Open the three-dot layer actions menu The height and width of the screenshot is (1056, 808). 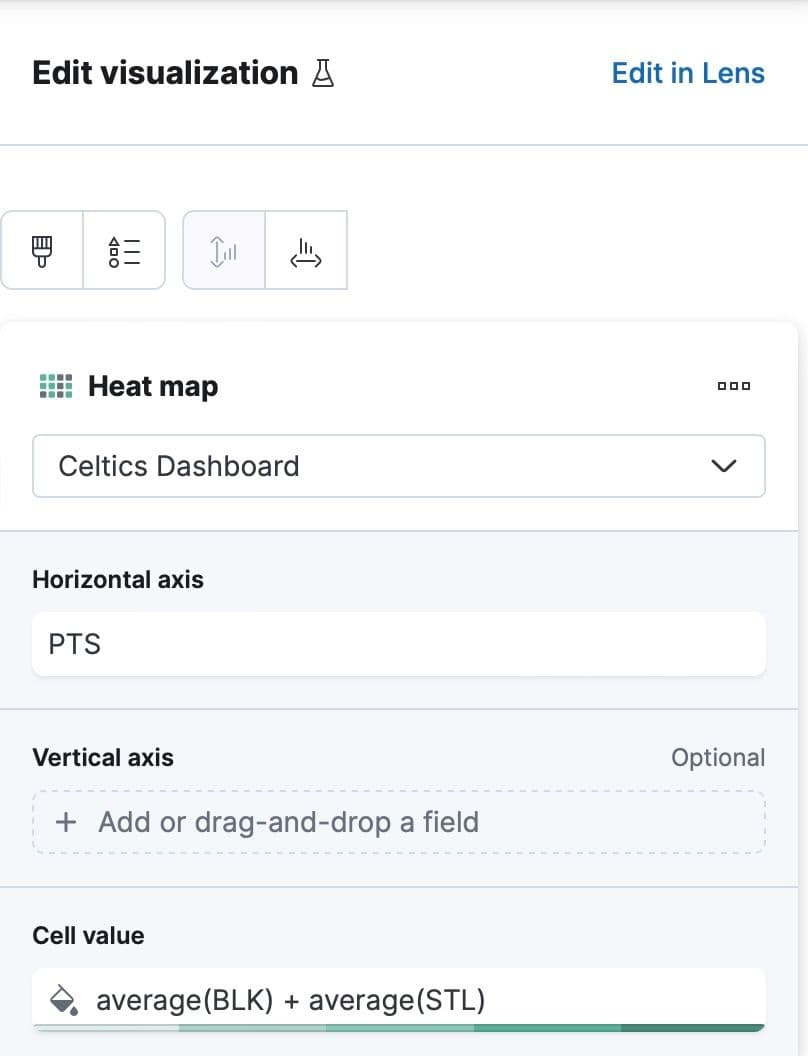pos(734,386)
